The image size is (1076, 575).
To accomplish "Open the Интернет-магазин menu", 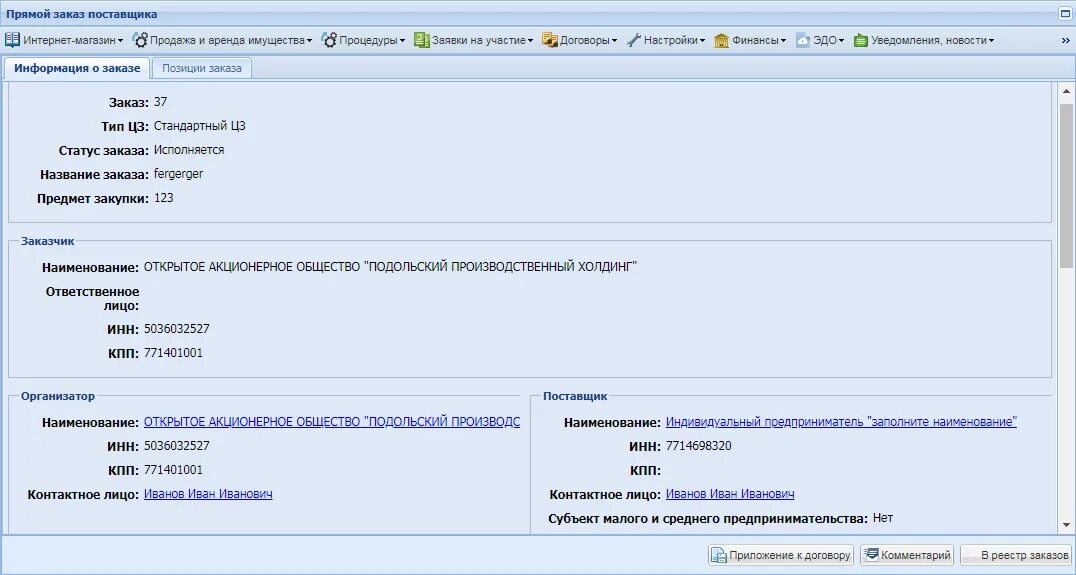I will [65, 40].
